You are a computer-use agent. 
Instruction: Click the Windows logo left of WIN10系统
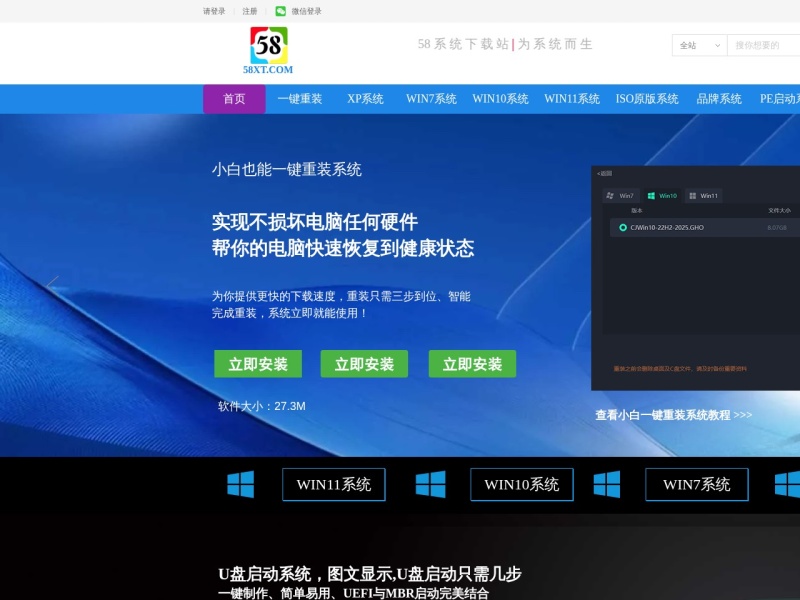point(431,484)
